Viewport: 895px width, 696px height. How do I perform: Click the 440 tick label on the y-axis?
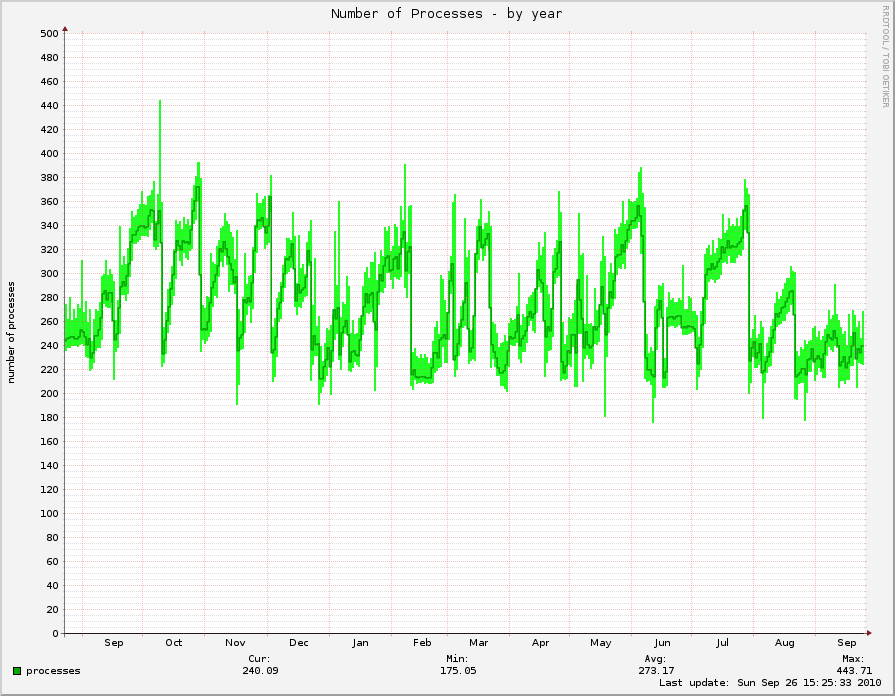pyautogui.click(x=49, y=106)
